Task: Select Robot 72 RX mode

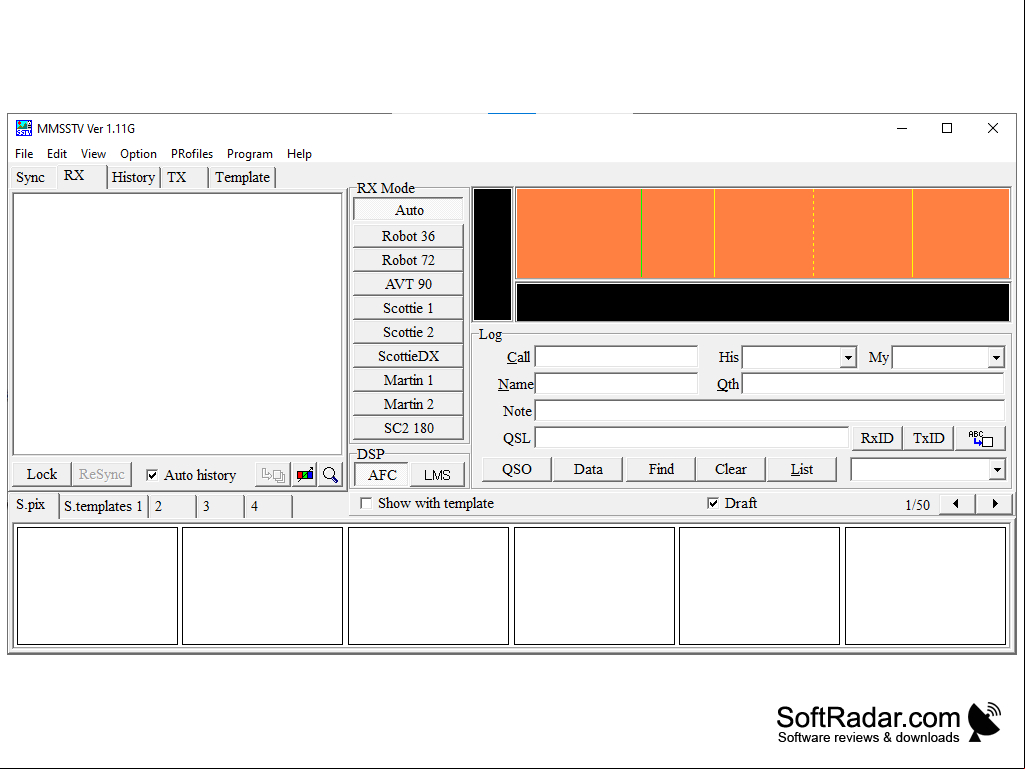Action: point(409,260)
